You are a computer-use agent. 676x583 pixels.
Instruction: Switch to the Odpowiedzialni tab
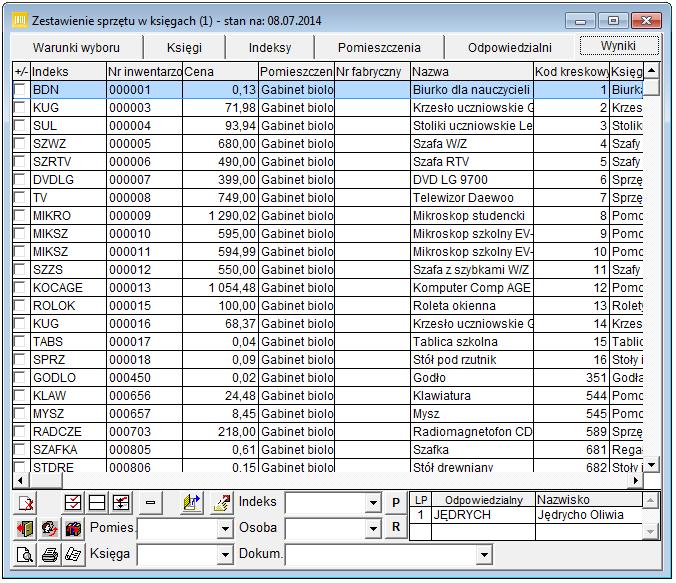tap(510, 47)
